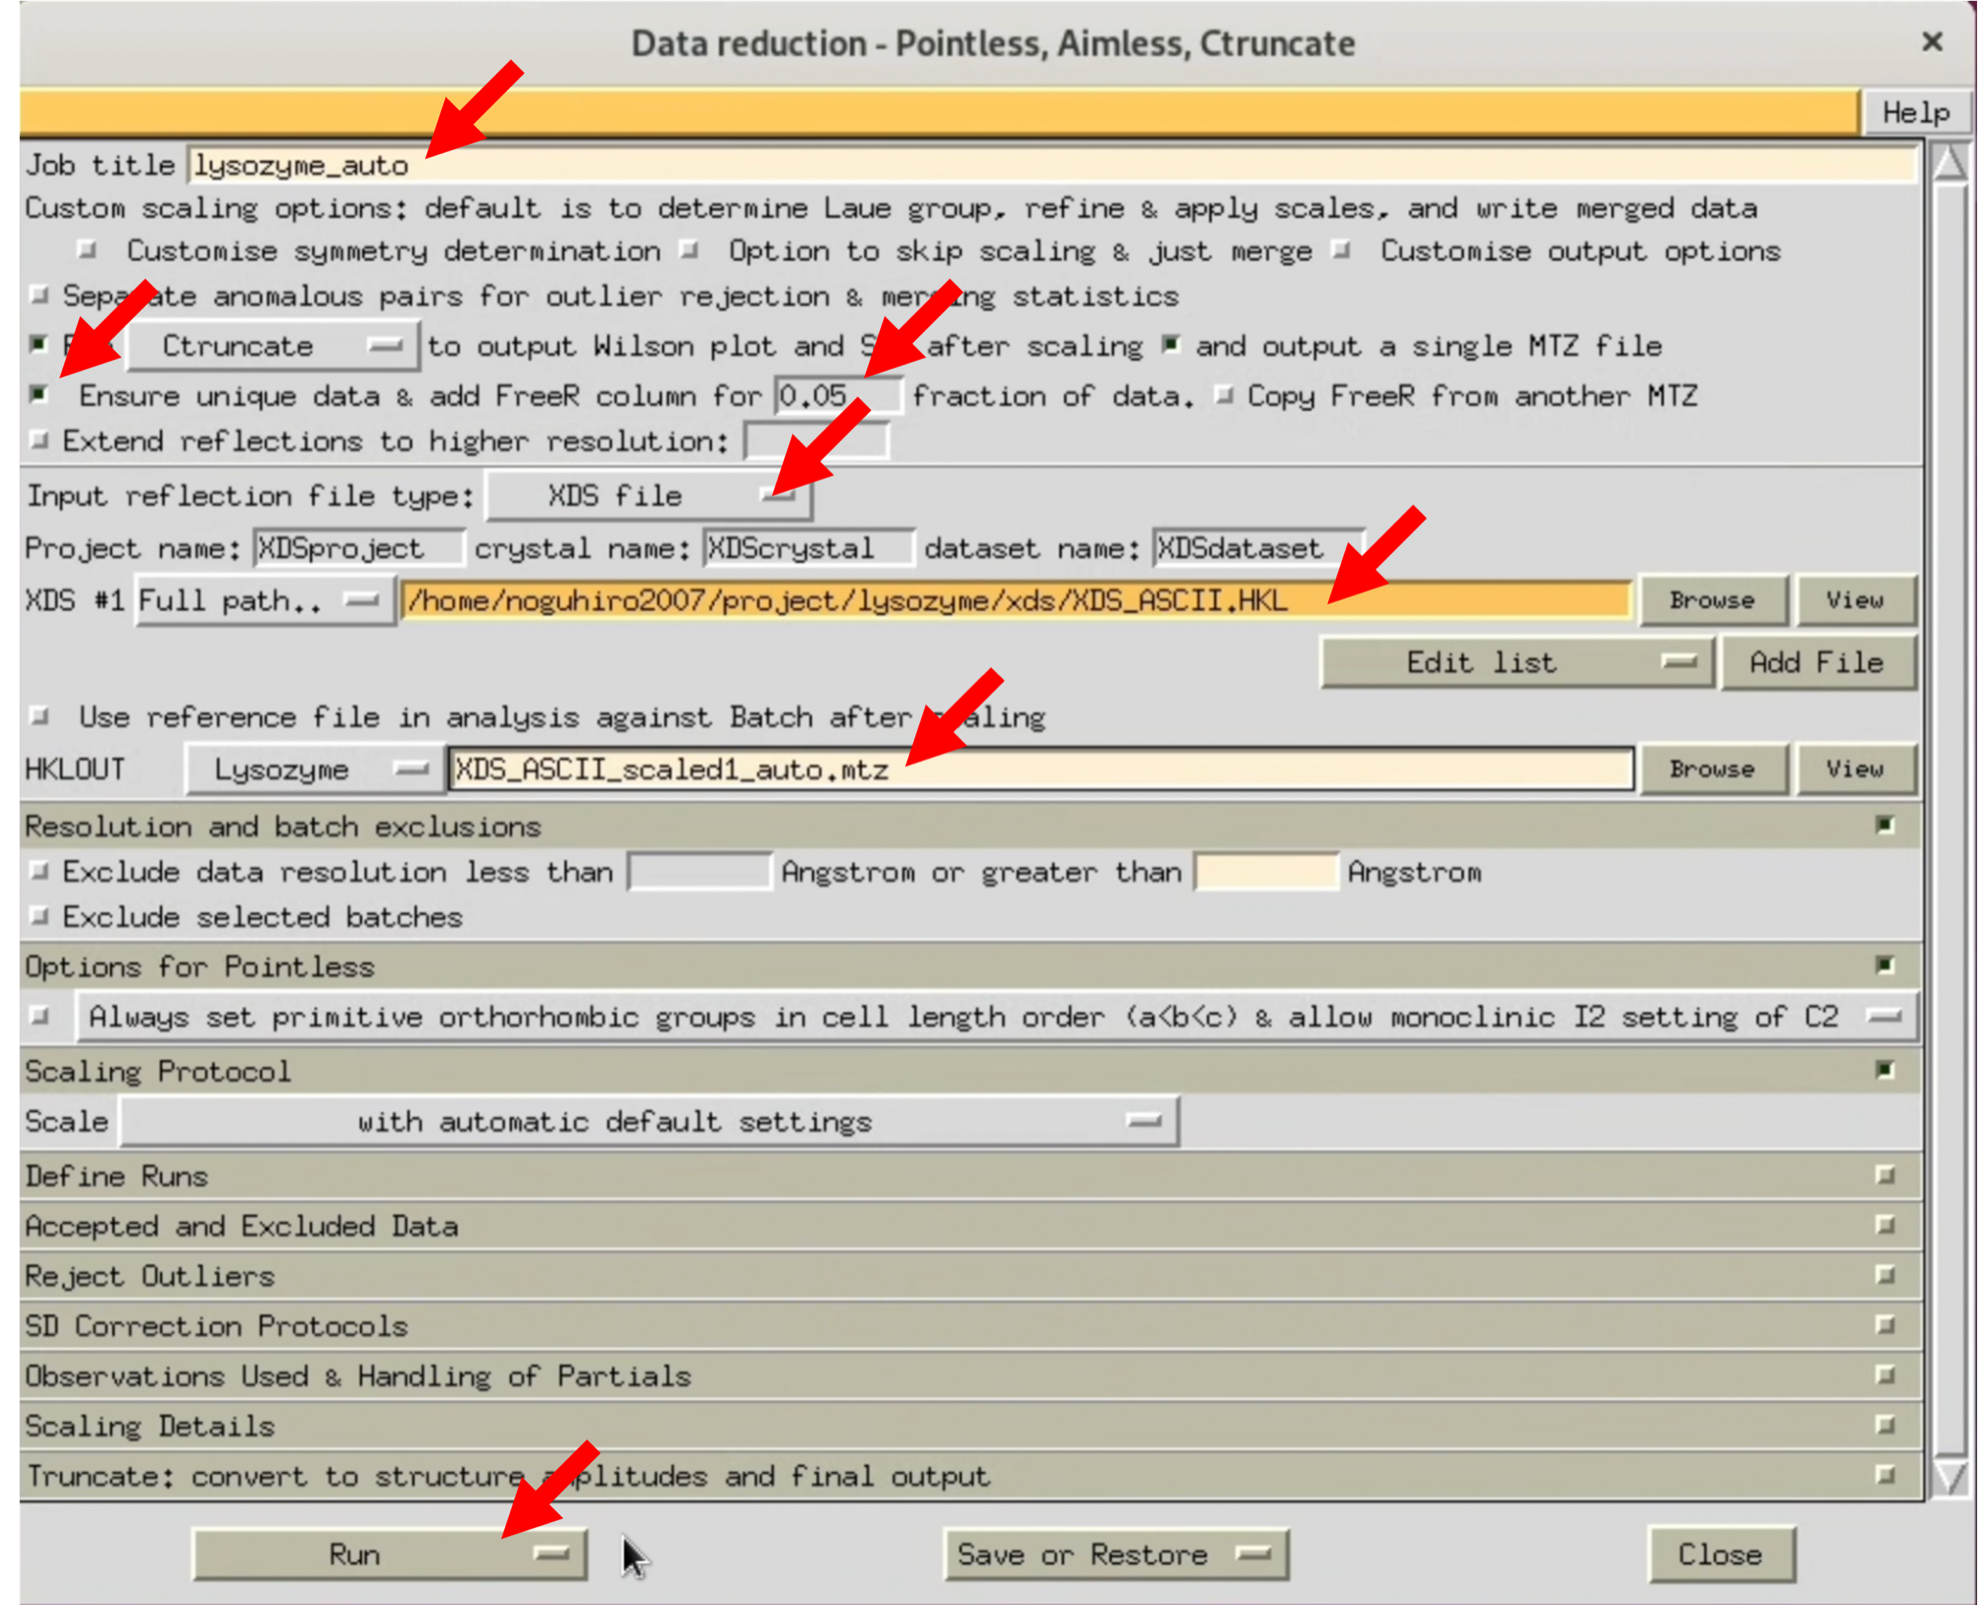Open the Run menu button
Viewport: 1980px width, 1605px height.
coord(390,1555)
